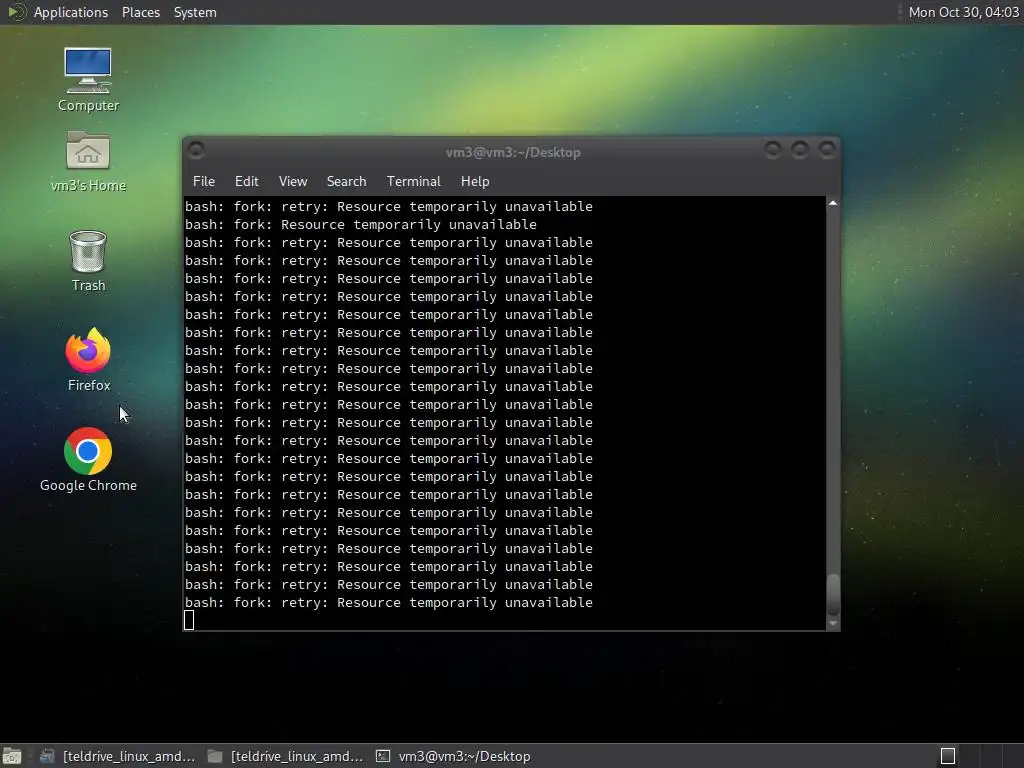
Task: Open the Computer desktop icon
Action: [88, 80]
